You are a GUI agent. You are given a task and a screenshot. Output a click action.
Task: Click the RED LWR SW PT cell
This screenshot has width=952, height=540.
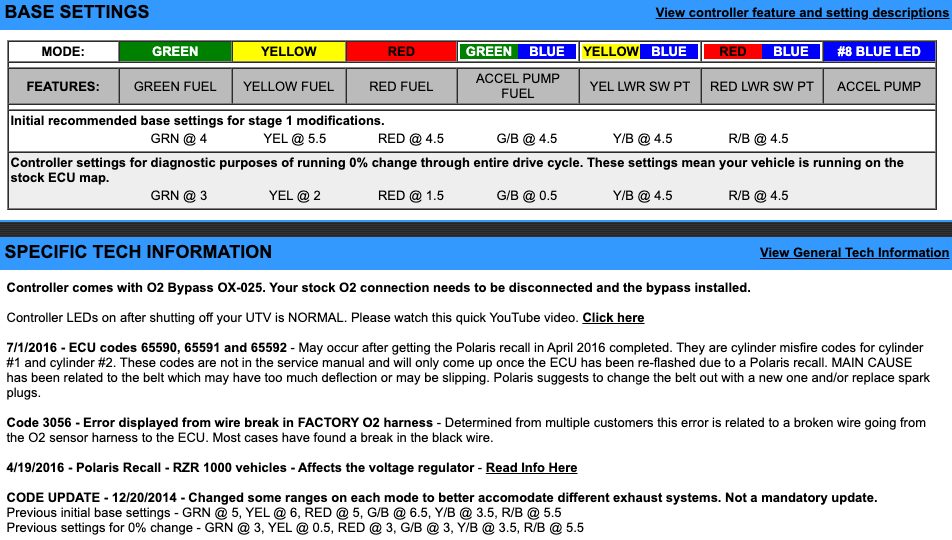coord(762,87)
